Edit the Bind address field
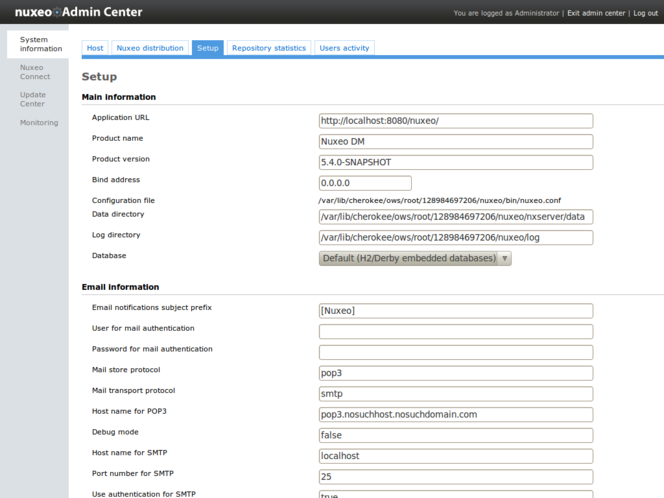The width and height of the screenshot is (664, 498). click(365, 183)
